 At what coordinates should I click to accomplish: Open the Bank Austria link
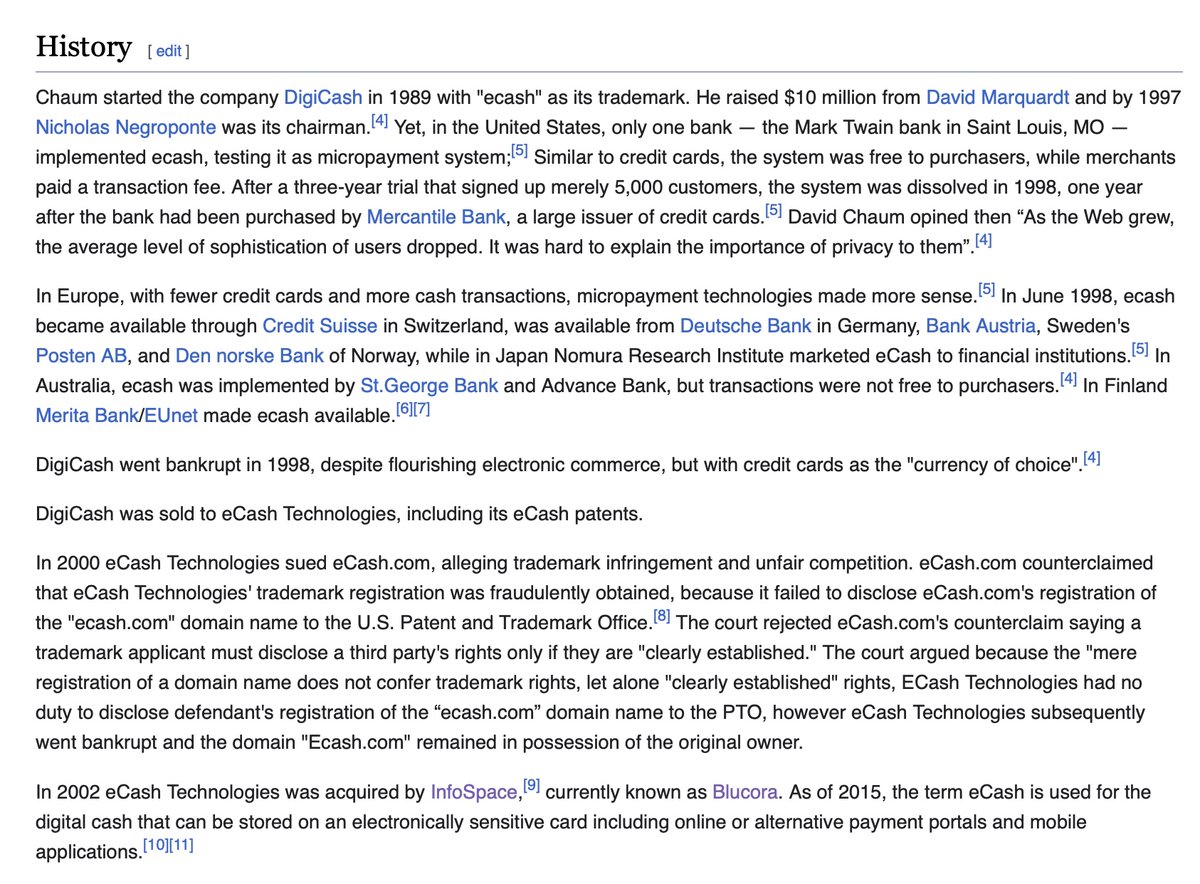click(981, 326)
